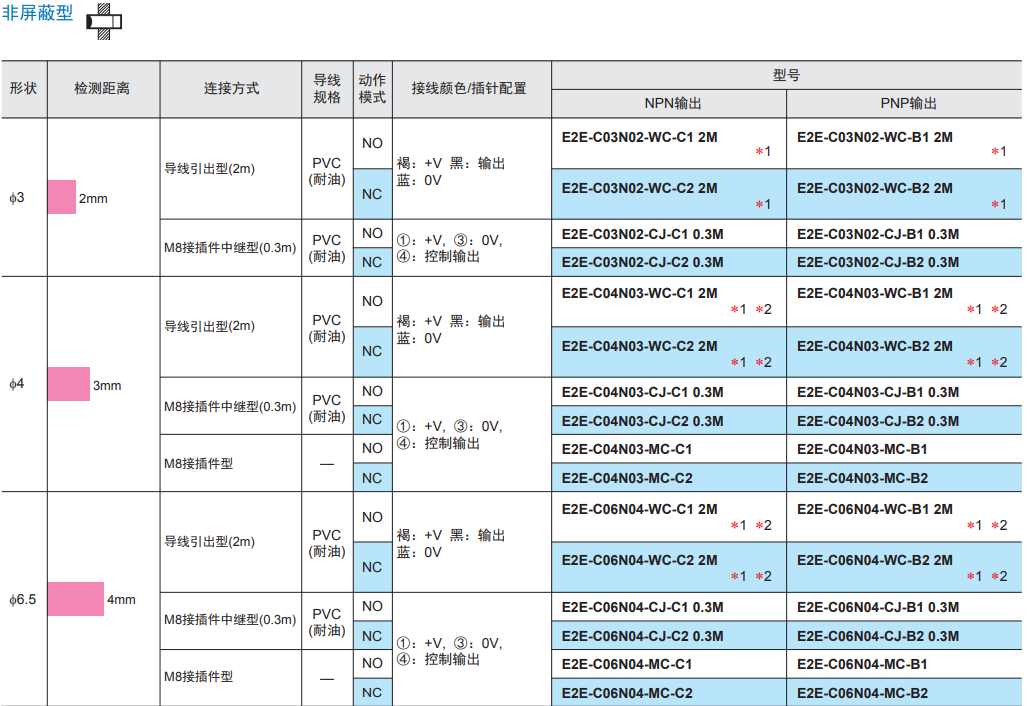Select model E2E-C06N04-WC-B1 2M
The width and height of the screenshot is (1030, 706).
coord(874,510)
